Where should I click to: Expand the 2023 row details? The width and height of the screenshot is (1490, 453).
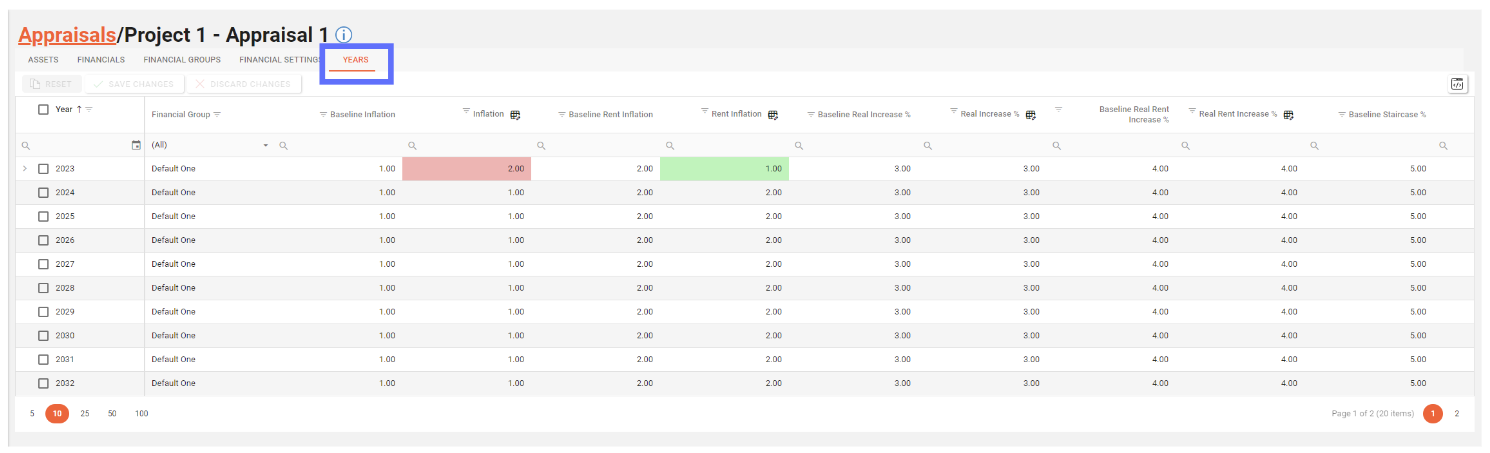point(25,169)
